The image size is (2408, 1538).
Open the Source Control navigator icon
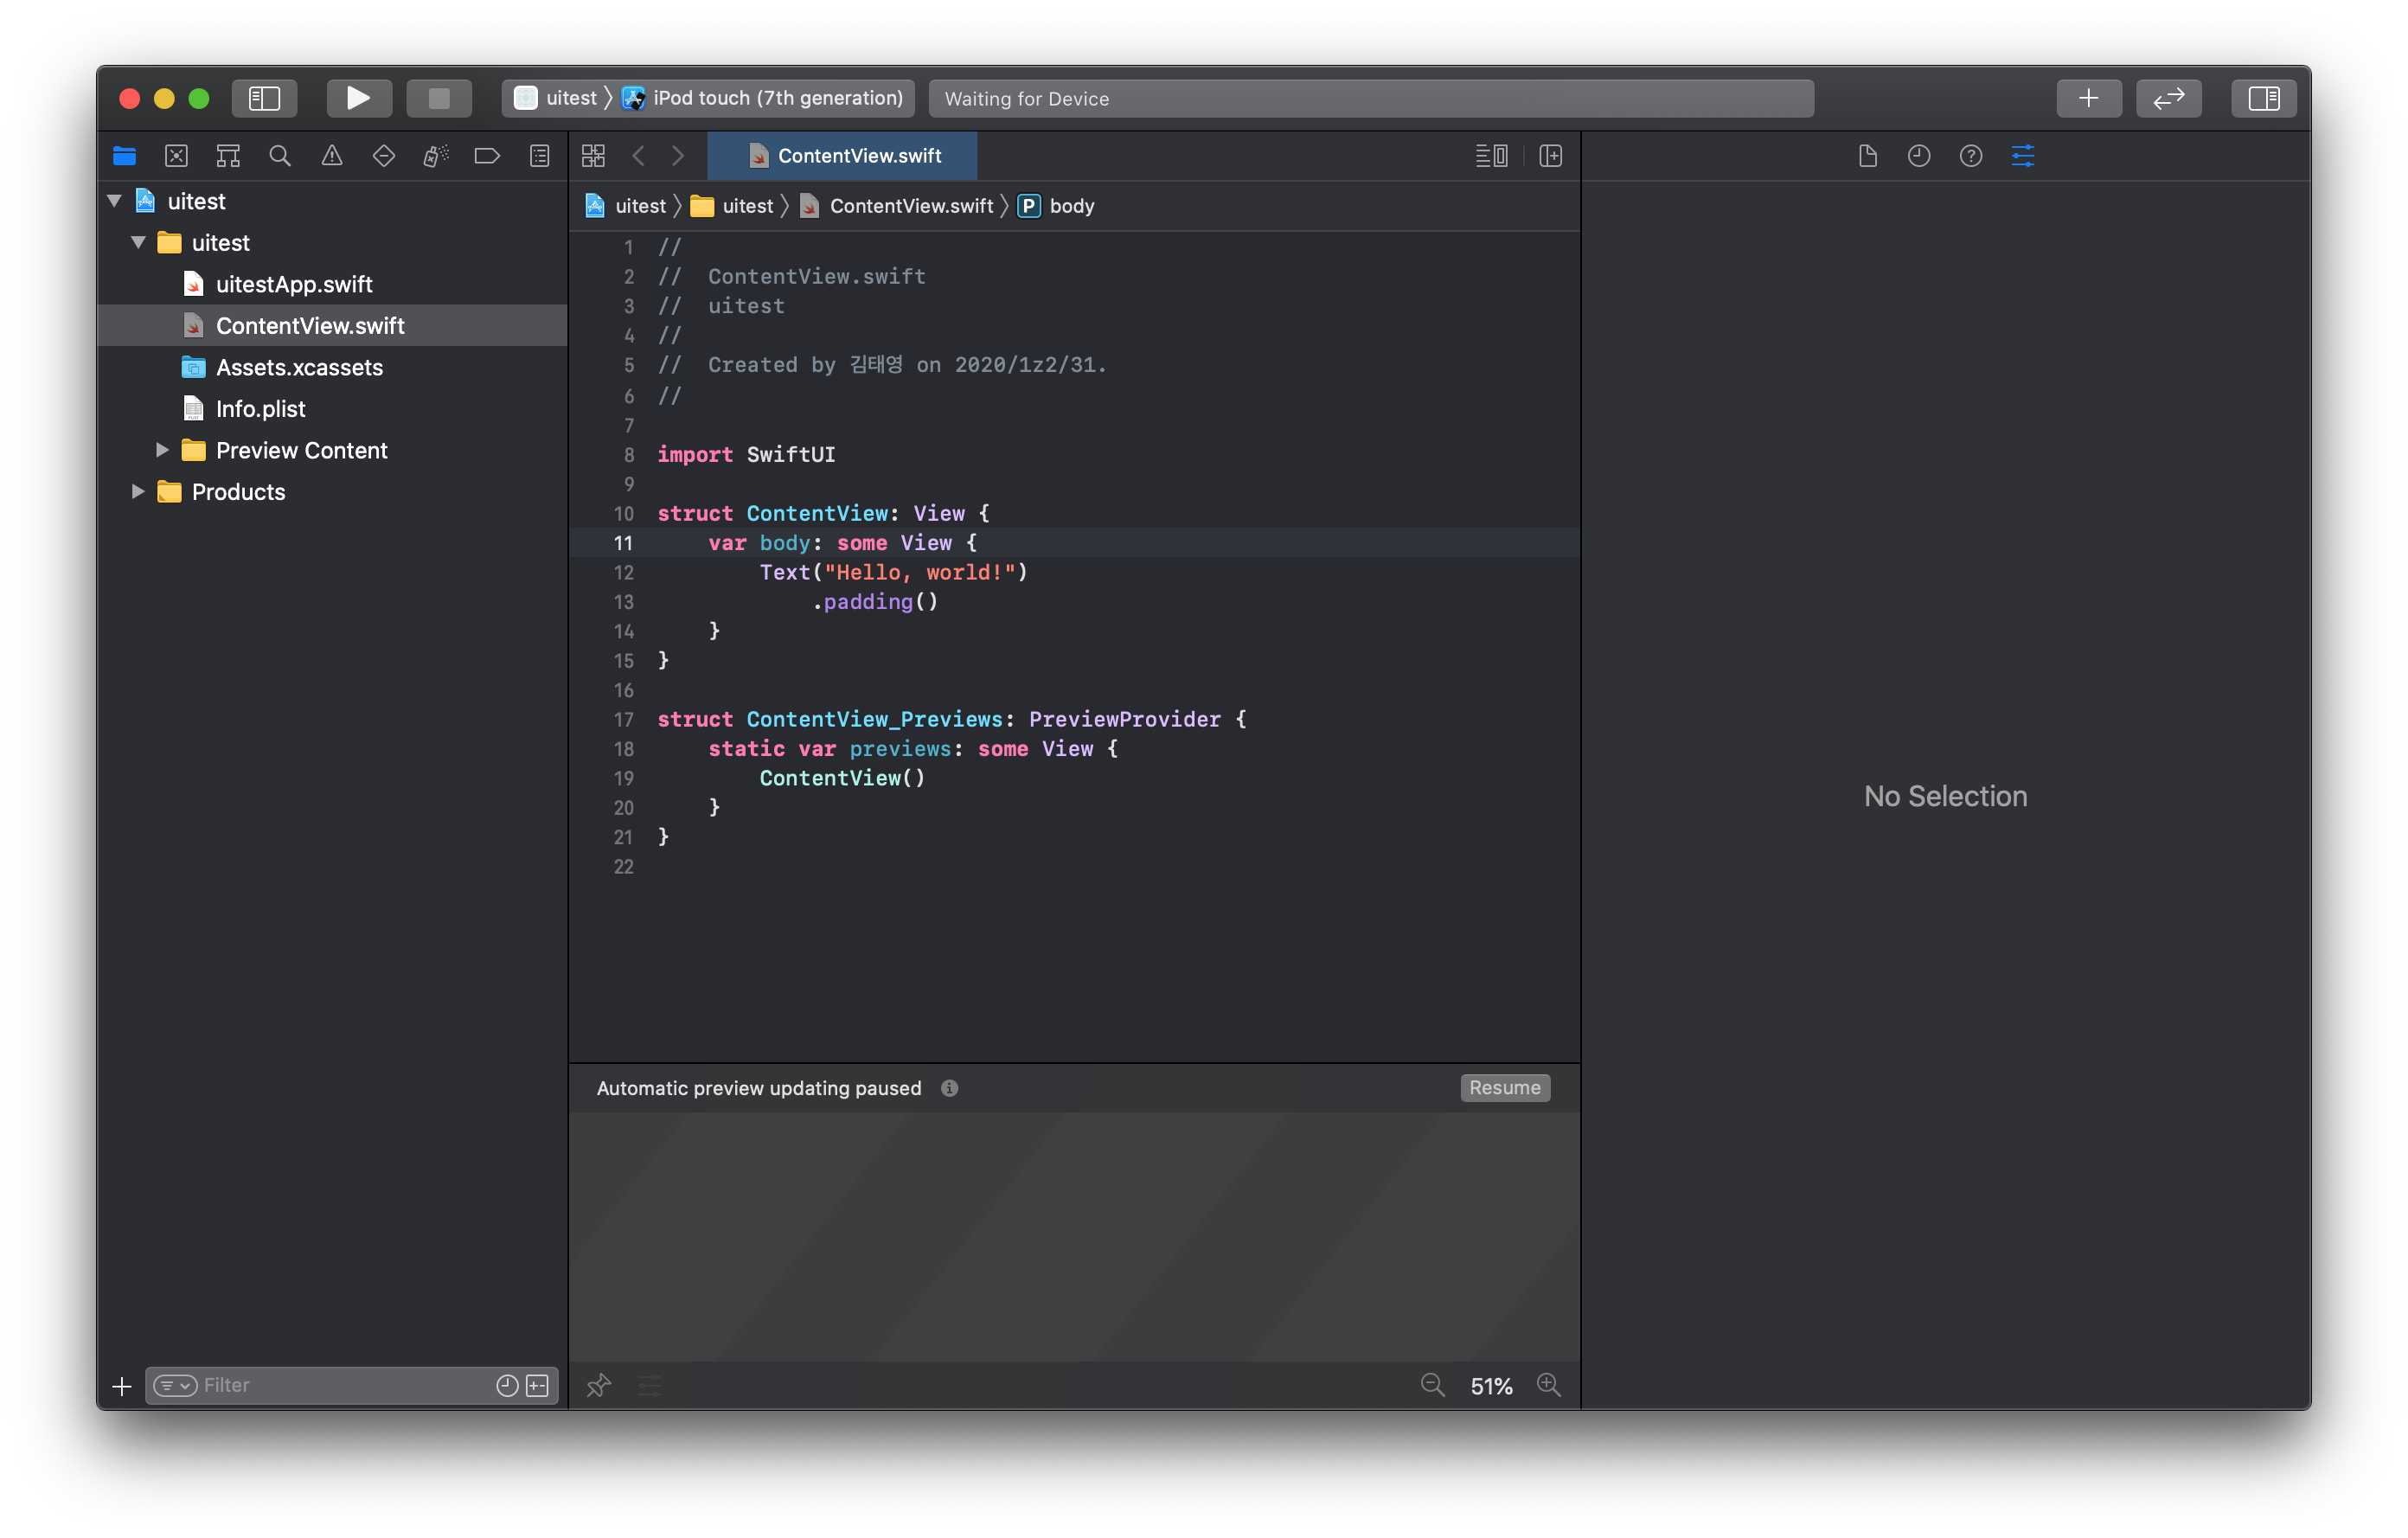(x=176, y=156)
